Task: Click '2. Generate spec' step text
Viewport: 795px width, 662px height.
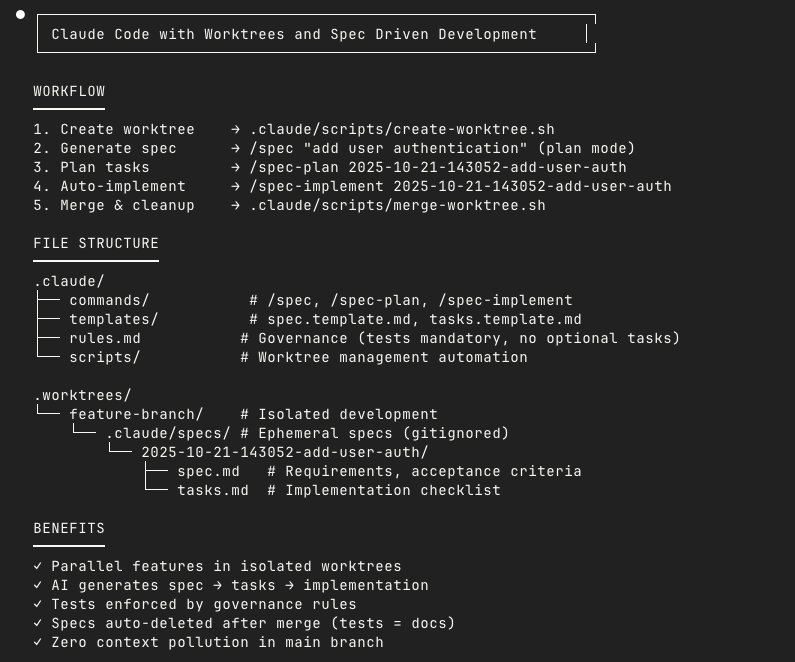Action: 104,149
